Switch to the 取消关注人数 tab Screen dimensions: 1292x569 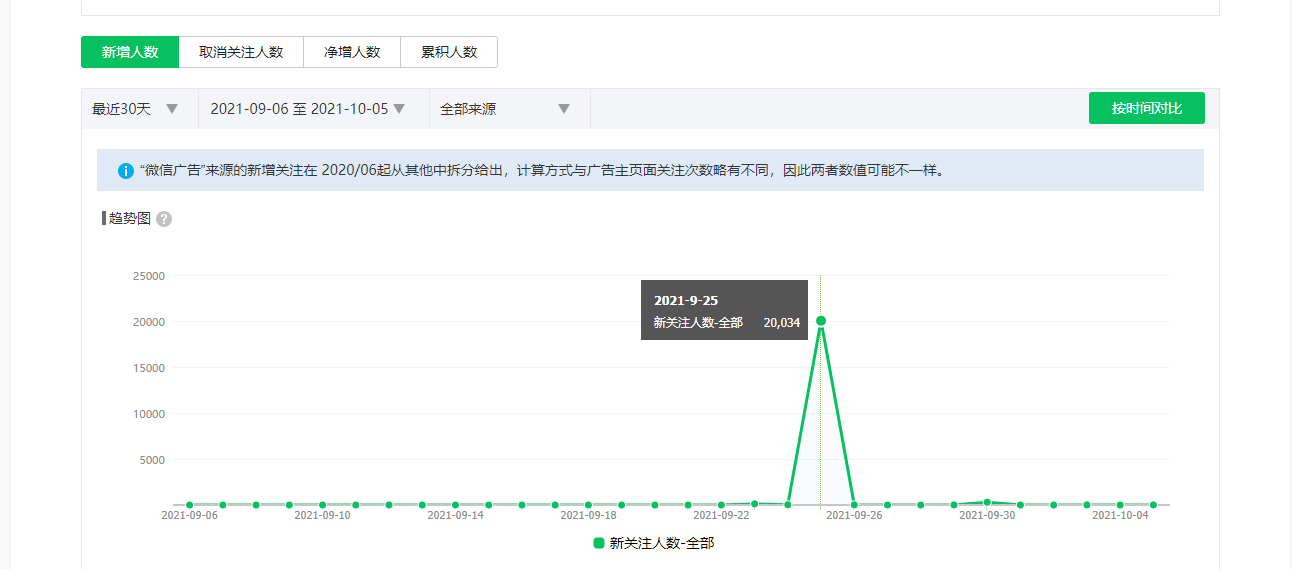tap(241, 52)
